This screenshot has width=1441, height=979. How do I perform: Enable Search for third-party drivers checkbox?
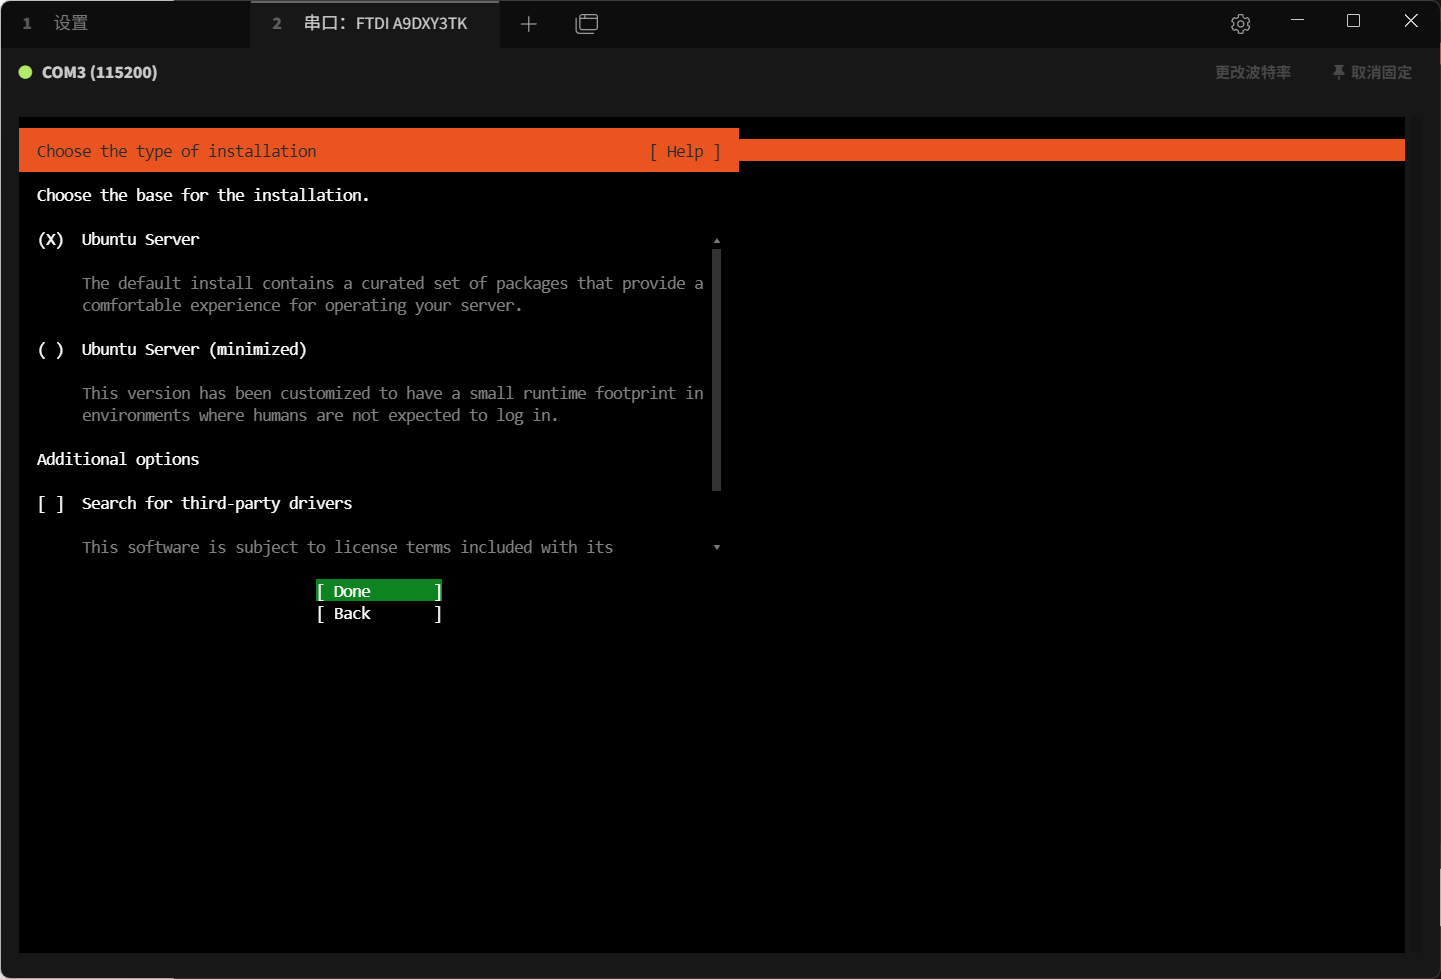(x=51, y=504)
